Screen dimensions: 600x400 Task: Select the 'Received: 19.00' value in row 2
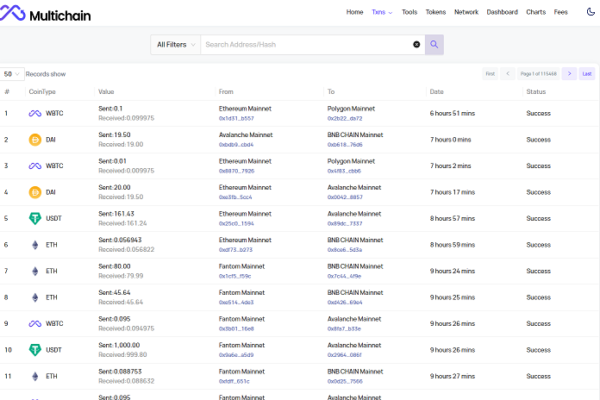(121, 144)
